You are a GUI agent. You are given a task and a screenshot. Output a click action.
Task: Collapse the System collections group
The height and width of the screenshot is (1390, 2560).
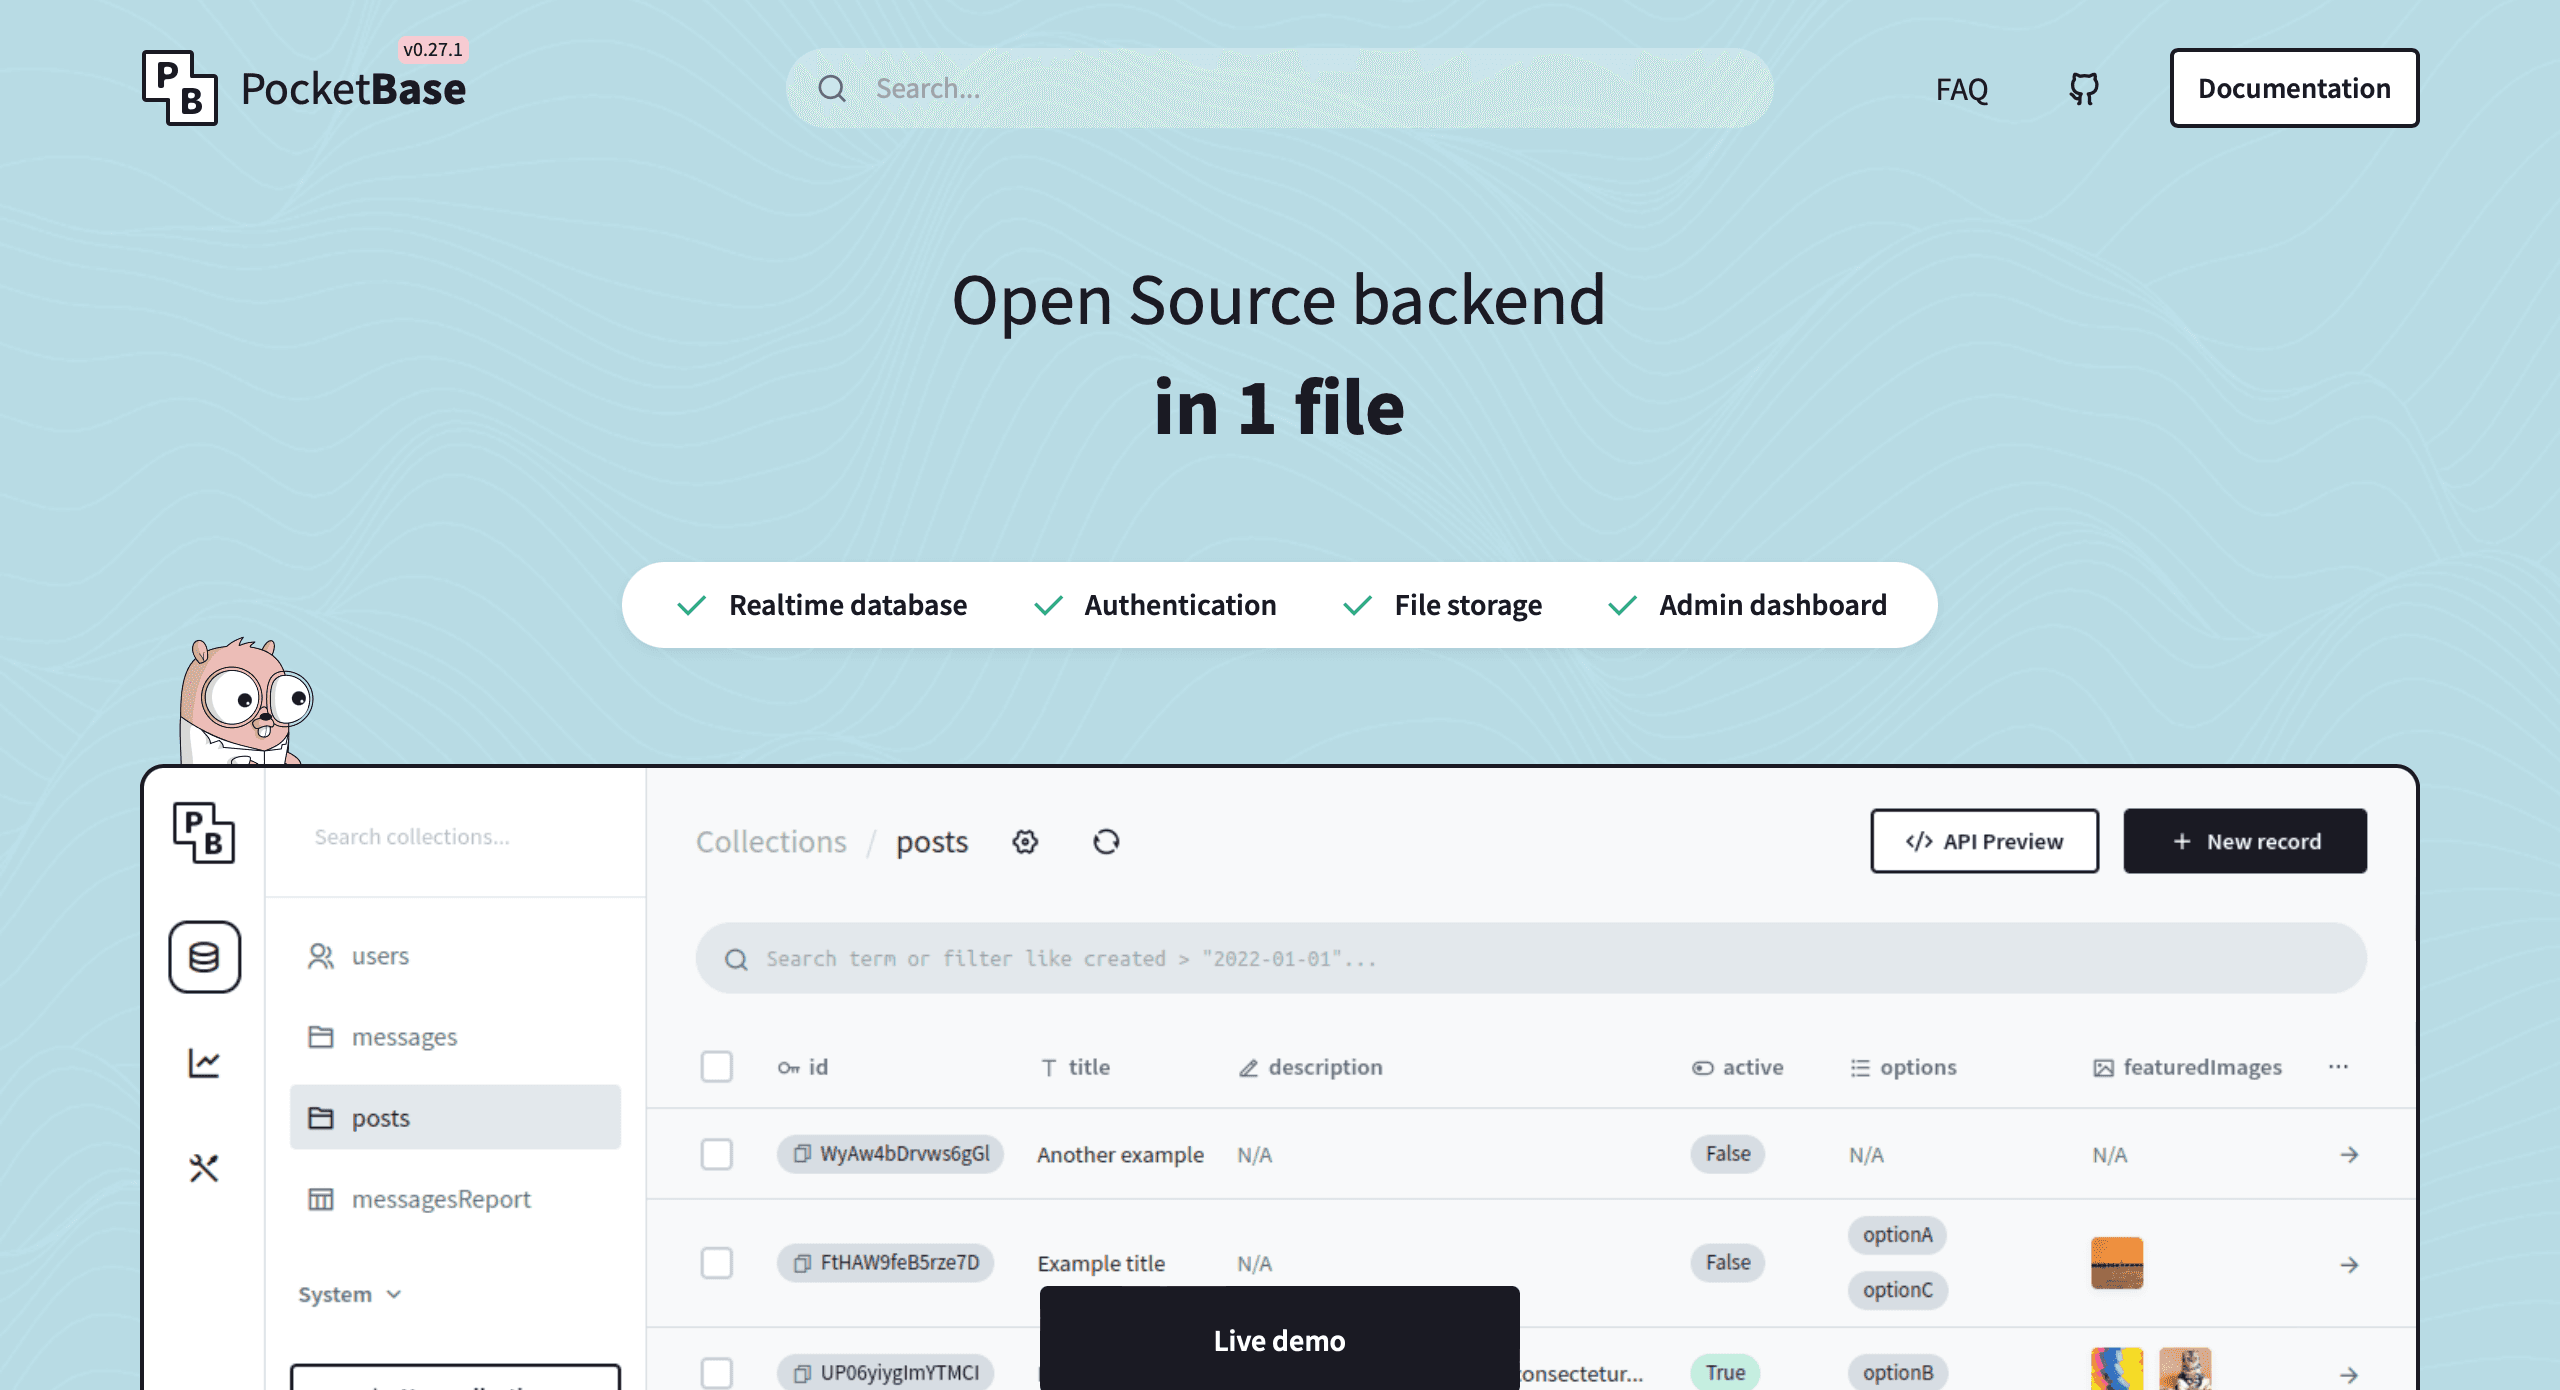coord(350,1295)
